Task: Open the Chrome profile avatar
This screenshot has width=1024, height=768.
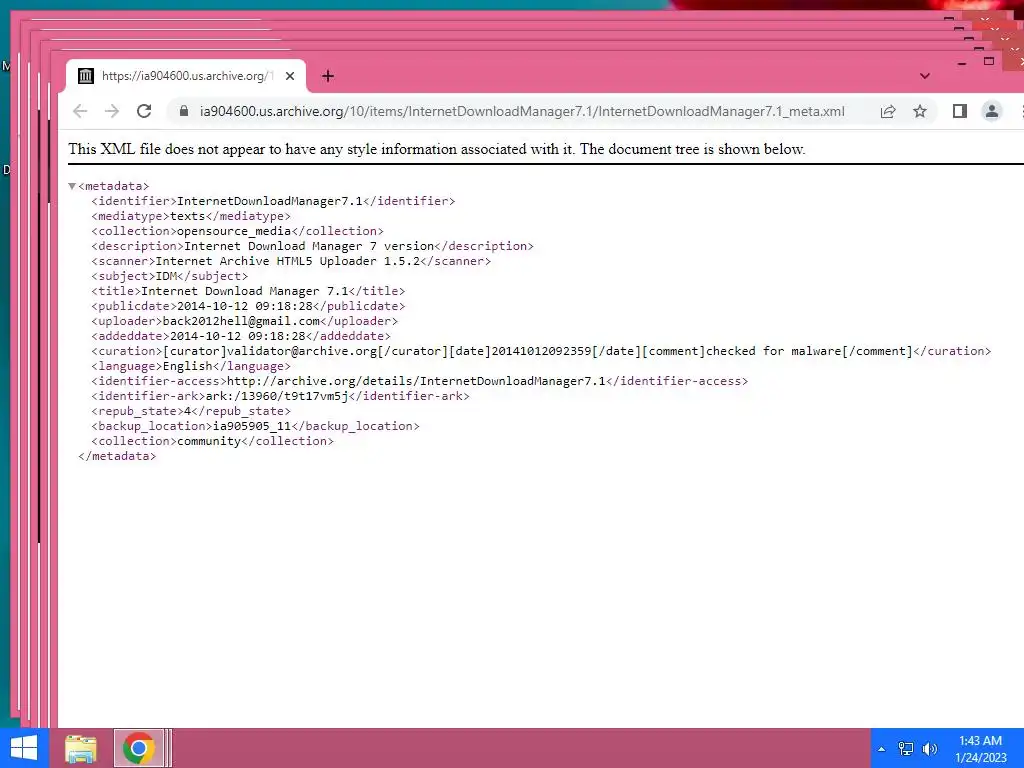Action: (x=991, y=112)
